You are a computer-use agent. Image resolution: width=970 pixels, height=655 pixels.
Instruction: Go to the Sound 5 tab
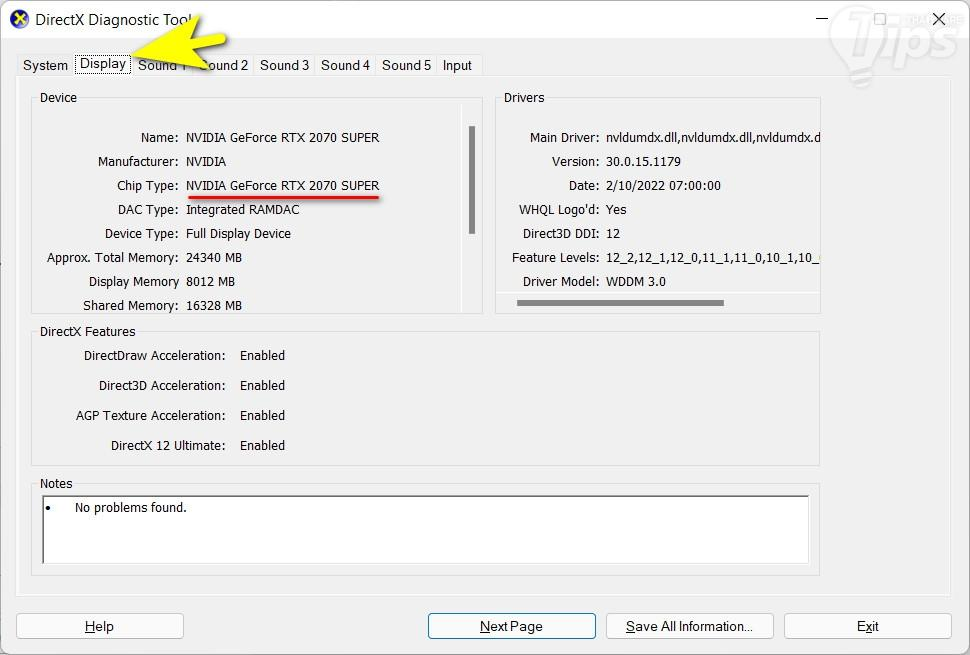pyautogui.click(x=406, y=65)
